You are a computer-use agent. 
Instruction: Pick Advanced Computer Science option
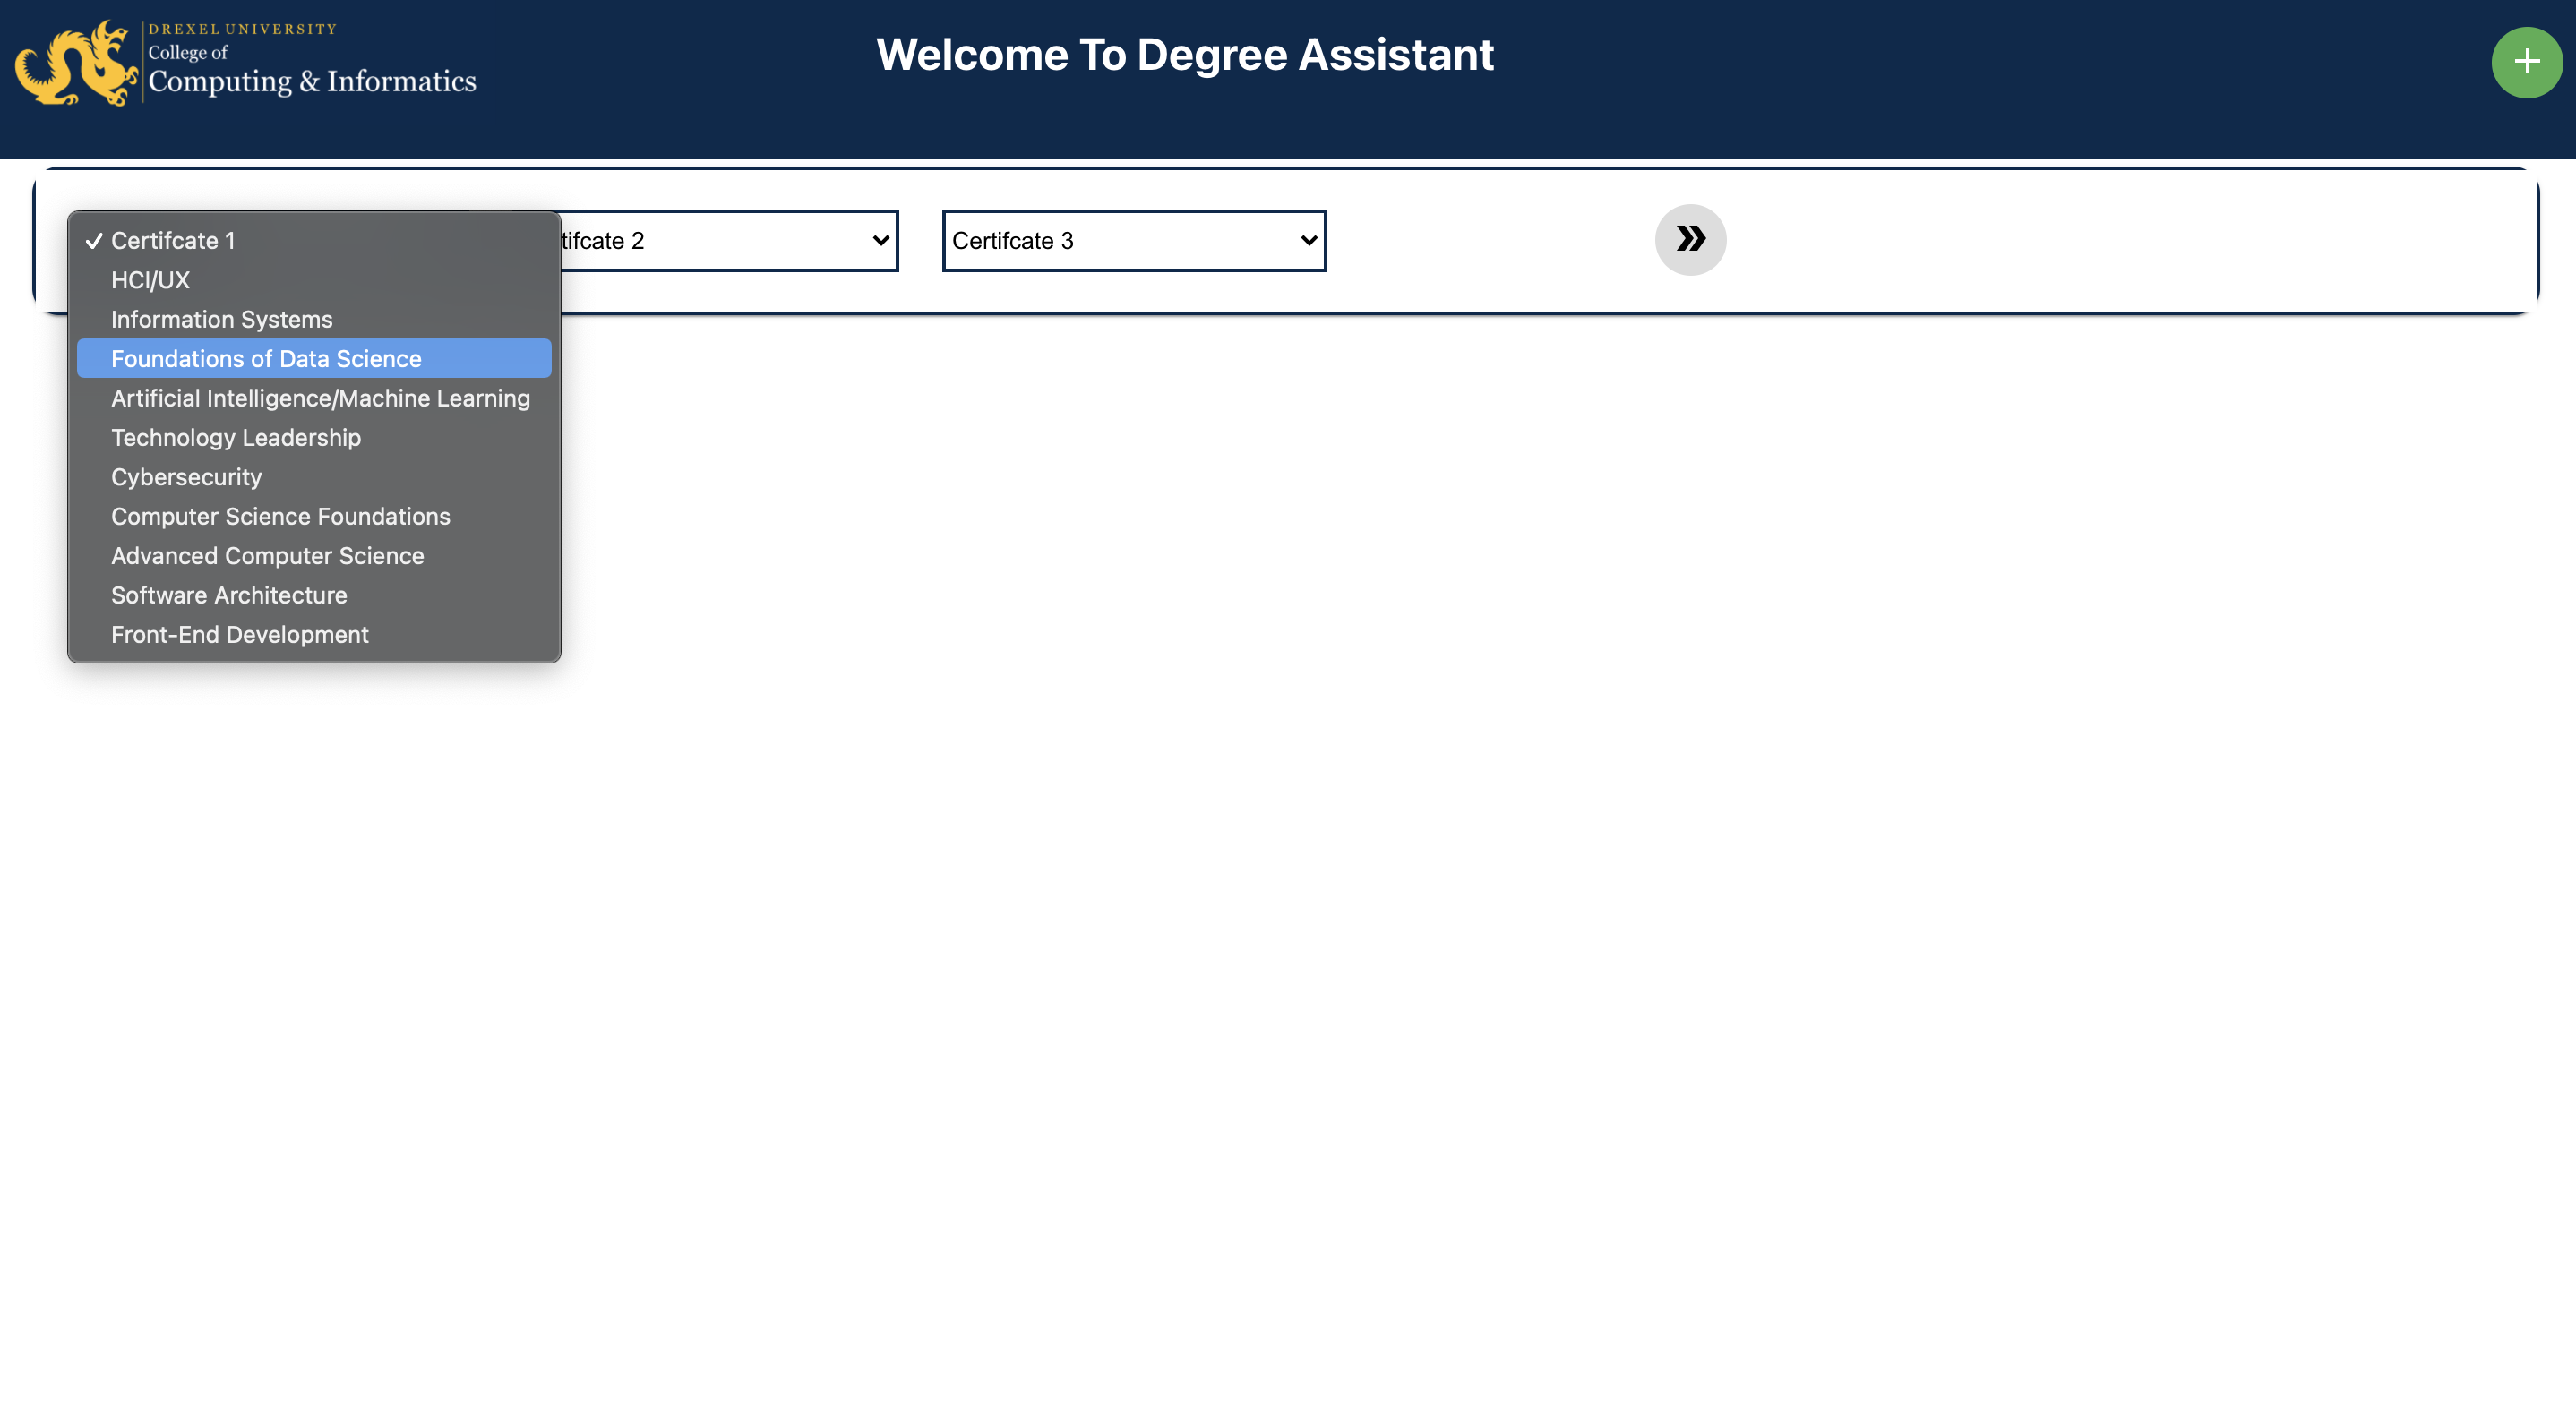[x=267, y=556]
